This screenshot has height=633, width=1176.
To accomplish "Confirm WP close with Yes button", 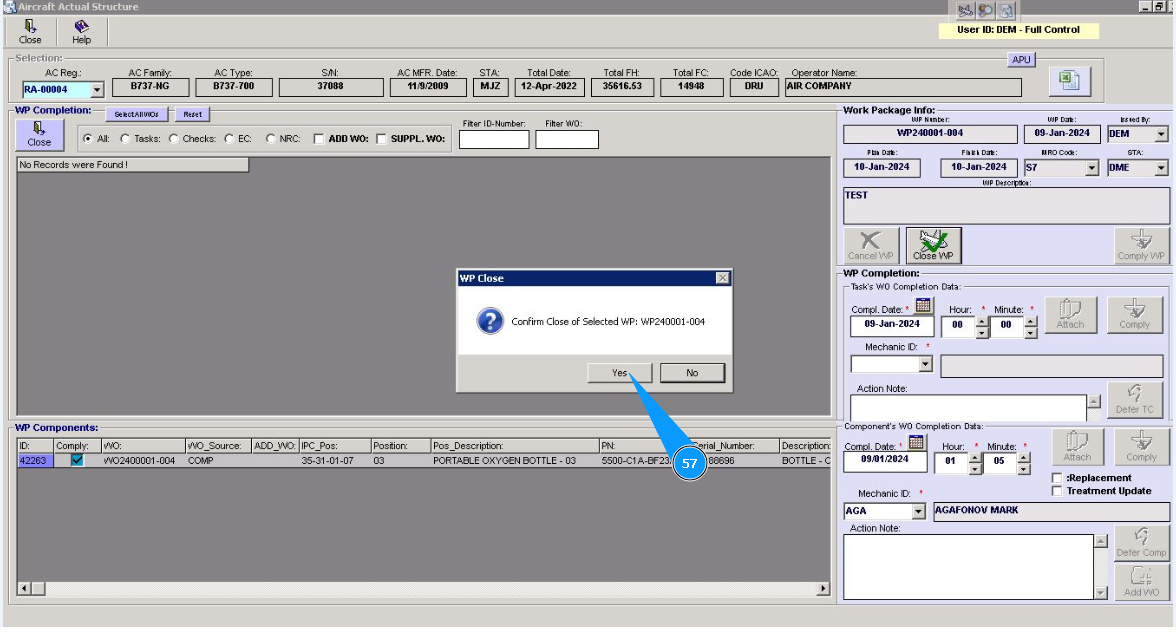I will pyautogui.click(x=620, y=373).
